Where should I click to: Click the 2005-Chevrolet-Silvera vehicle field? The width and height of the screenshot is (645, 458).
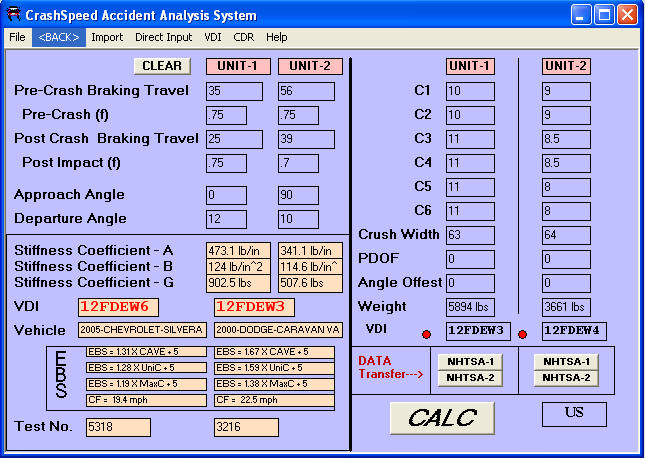click(x=142, y=330)
